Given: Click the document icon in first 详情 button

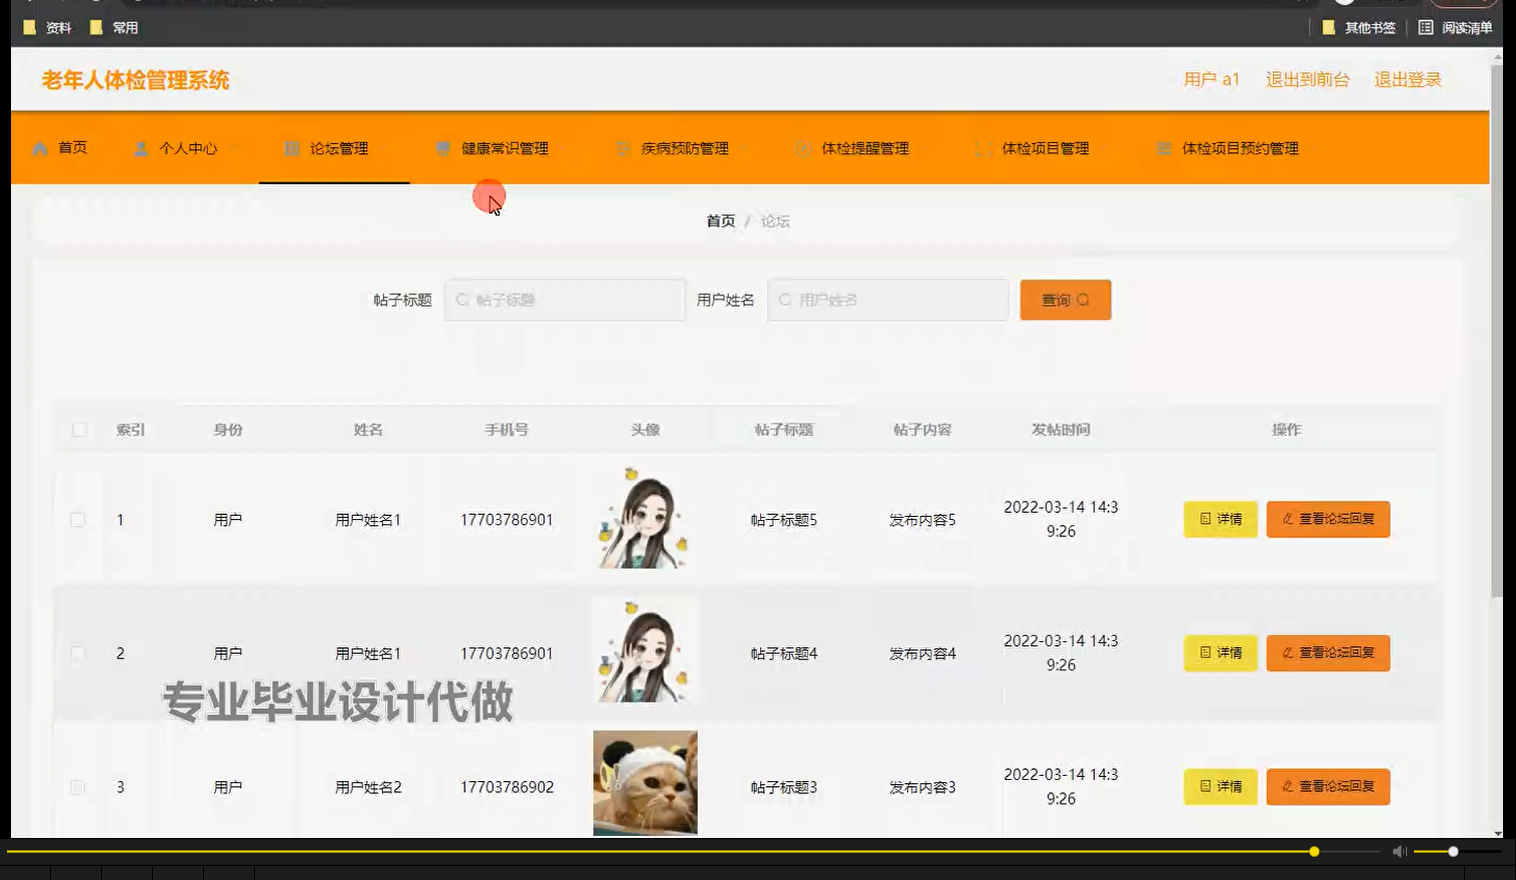Looking at the screenshot, I should coord(1204,519).
